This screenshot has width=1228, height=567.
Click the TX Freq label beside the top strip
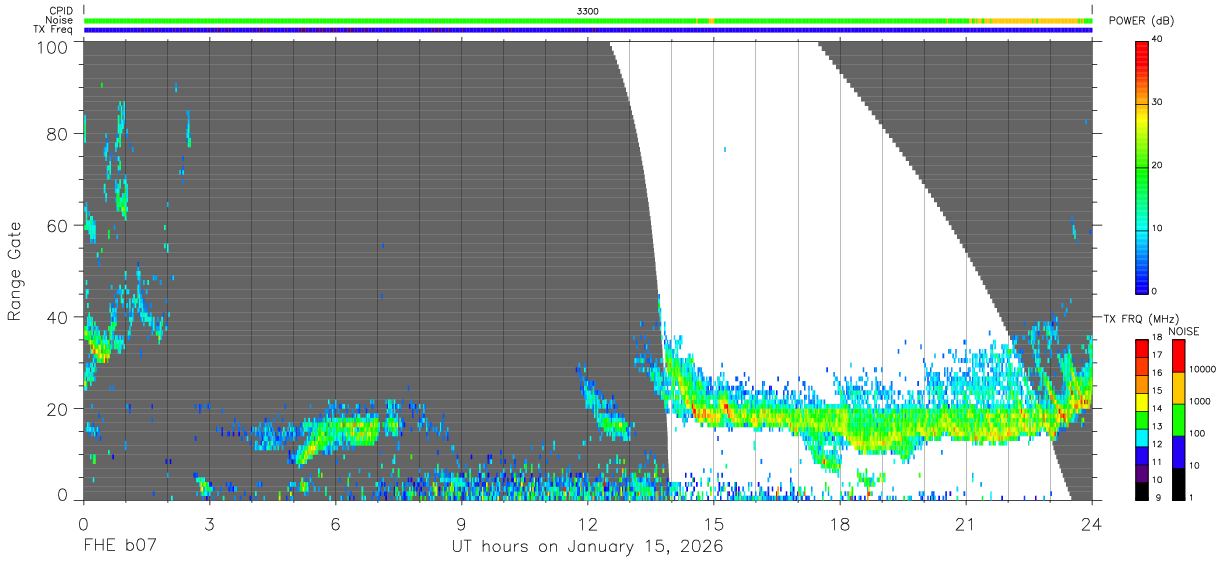pos(53,29)
